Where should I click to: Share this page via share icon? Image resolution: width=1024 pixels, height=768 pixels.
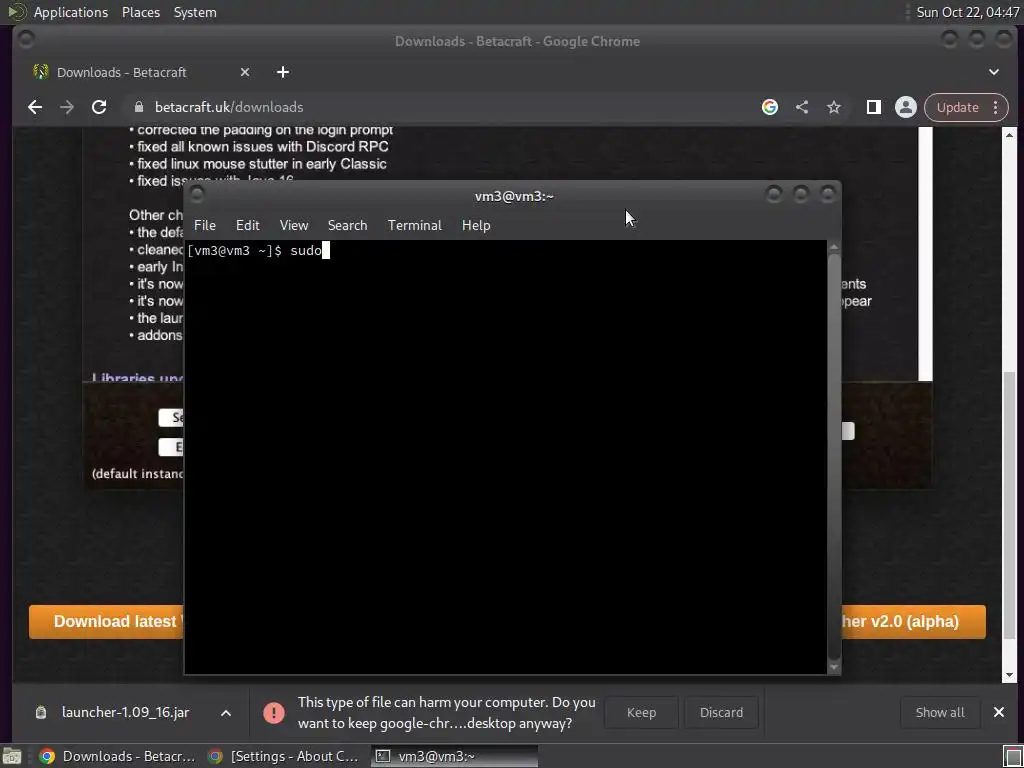(802, 107)
